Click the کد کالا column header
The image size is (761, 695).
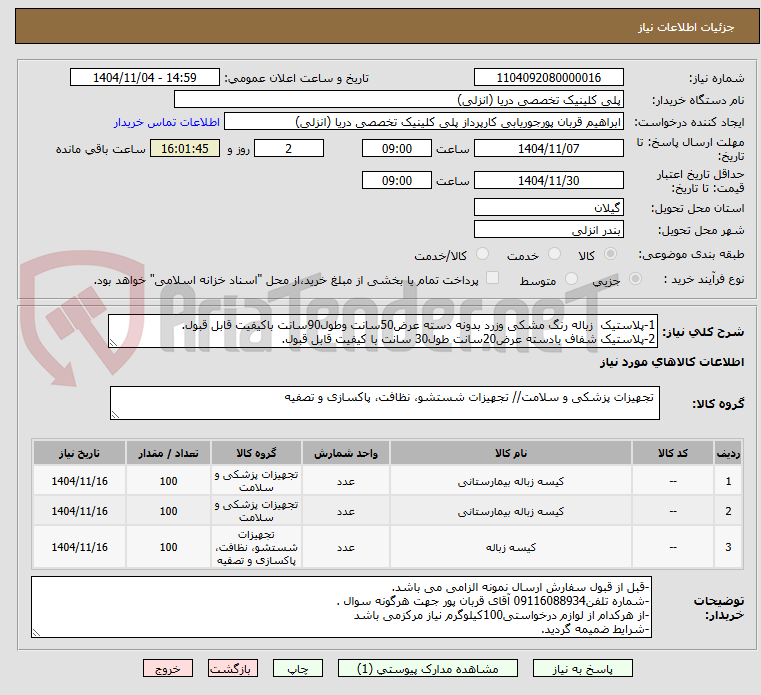click(x=673, y=453)
